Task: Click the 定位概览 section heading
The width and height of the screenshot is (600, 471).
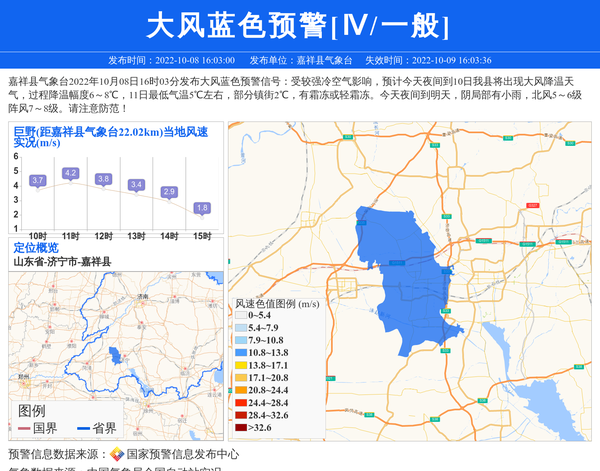Action: point(36,247)
